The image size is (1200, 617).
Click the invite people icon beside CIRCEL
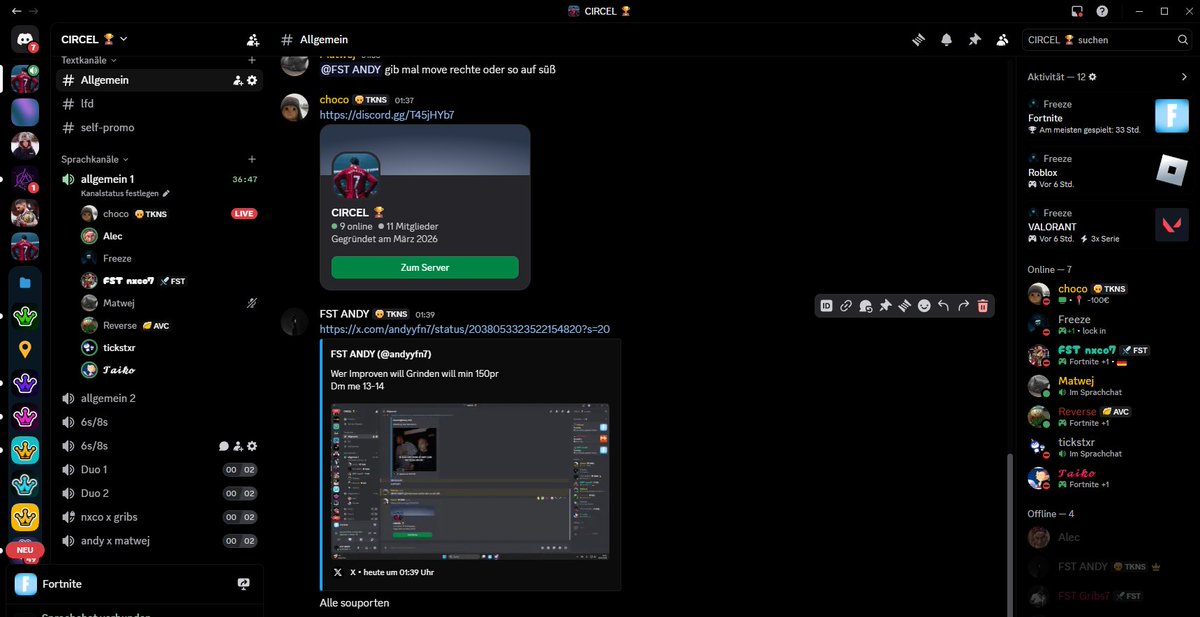point(253,40)
